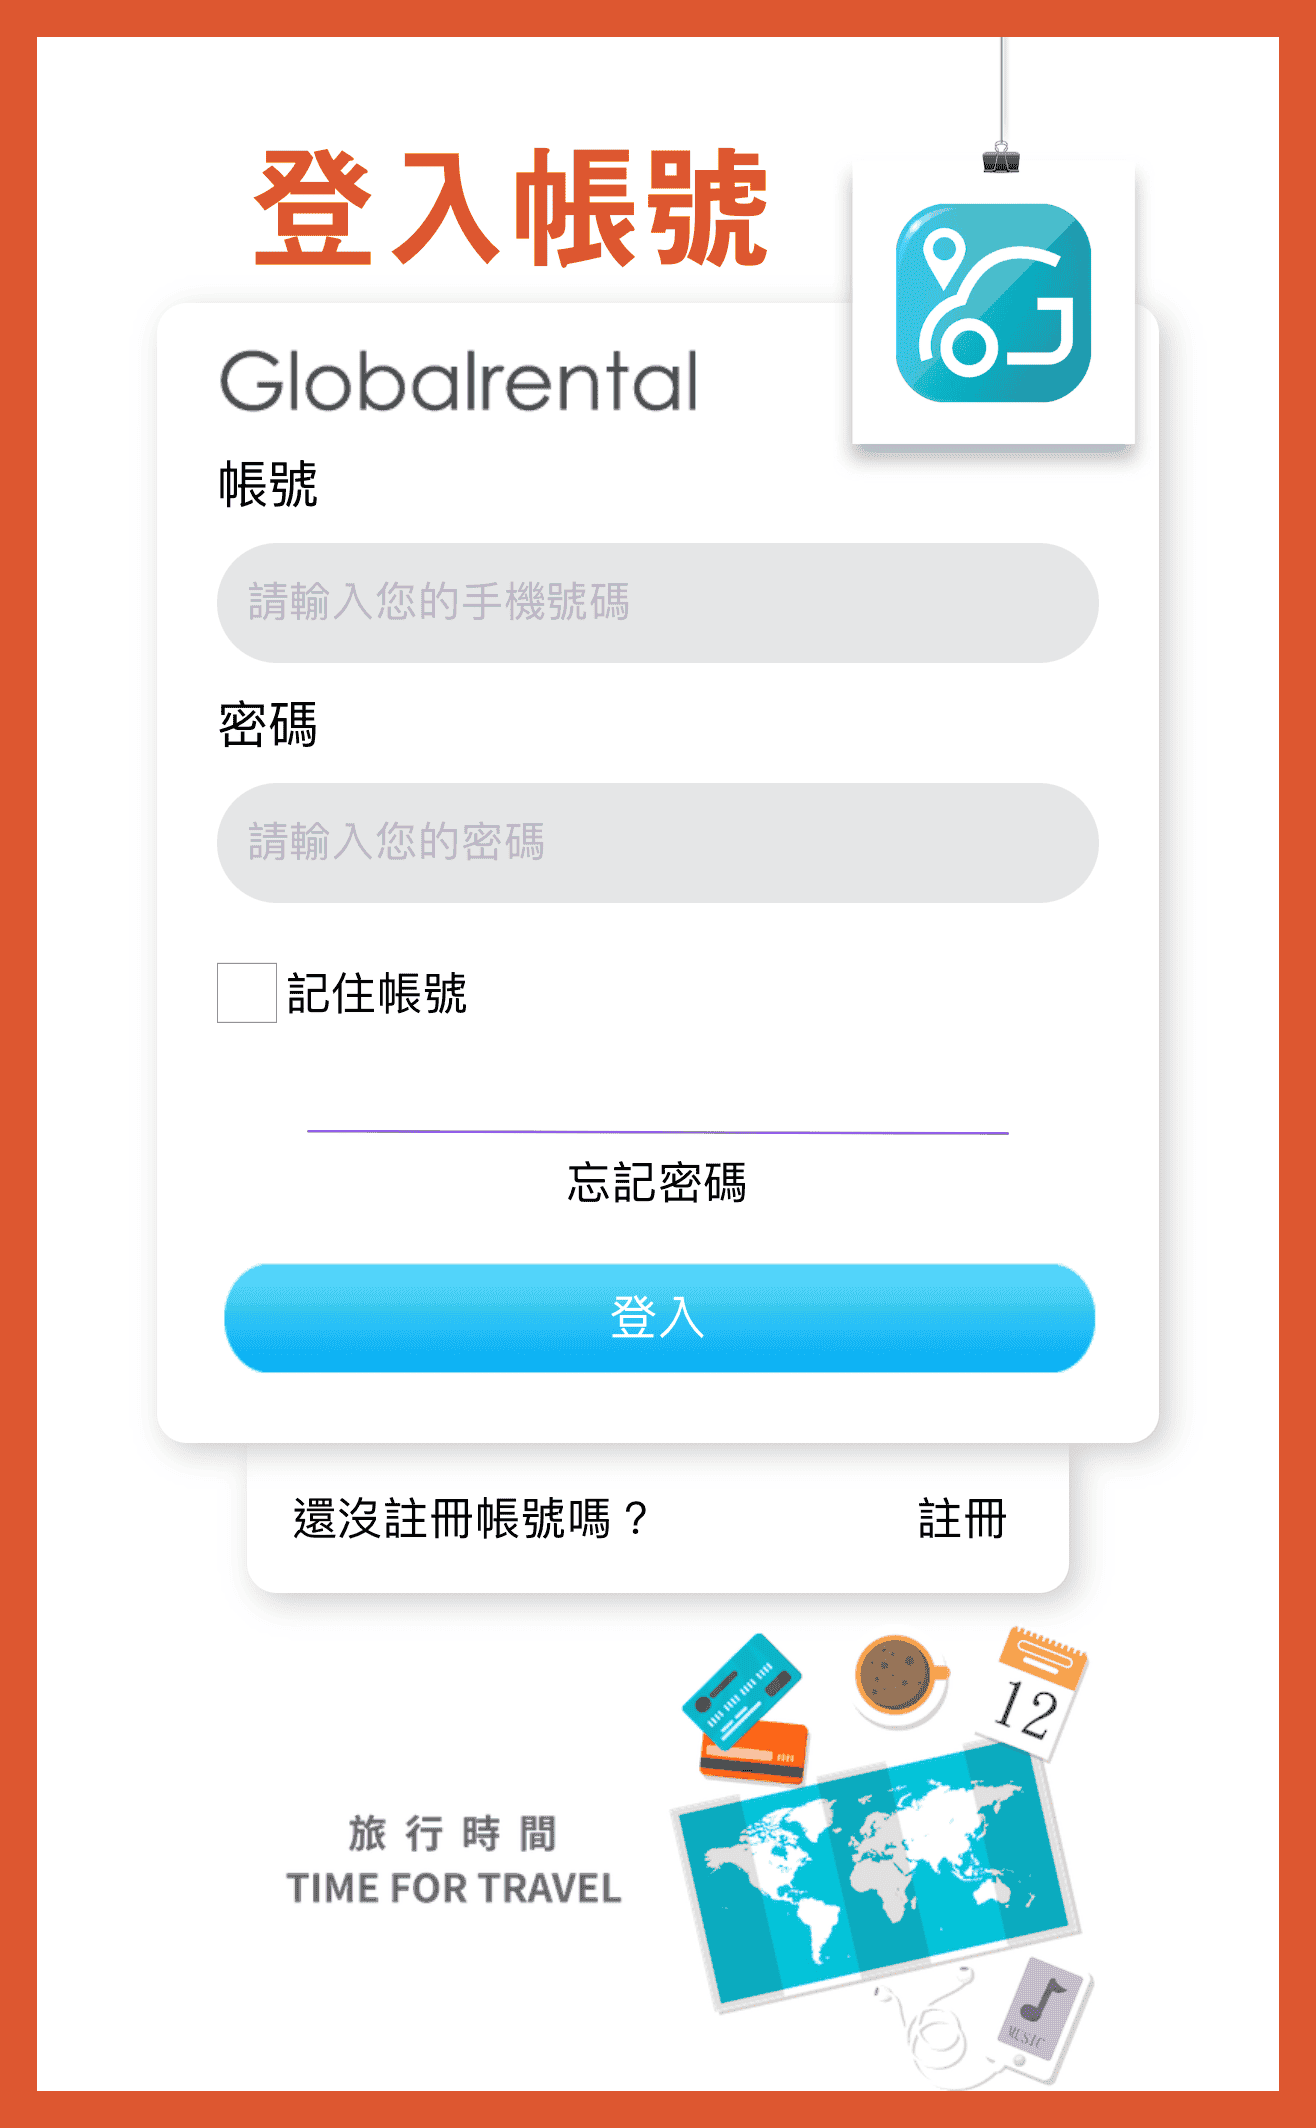Click the purple line above 忘記密碼
This screenshot has height=2128, width=1316.
[x=657, y=1132]
